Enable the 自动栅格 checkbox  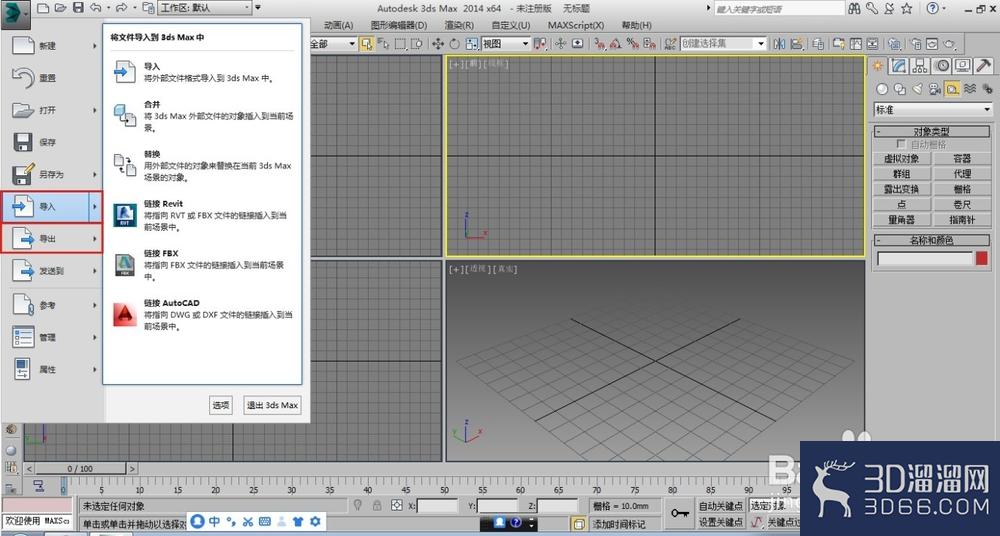[x=901, y=145]
